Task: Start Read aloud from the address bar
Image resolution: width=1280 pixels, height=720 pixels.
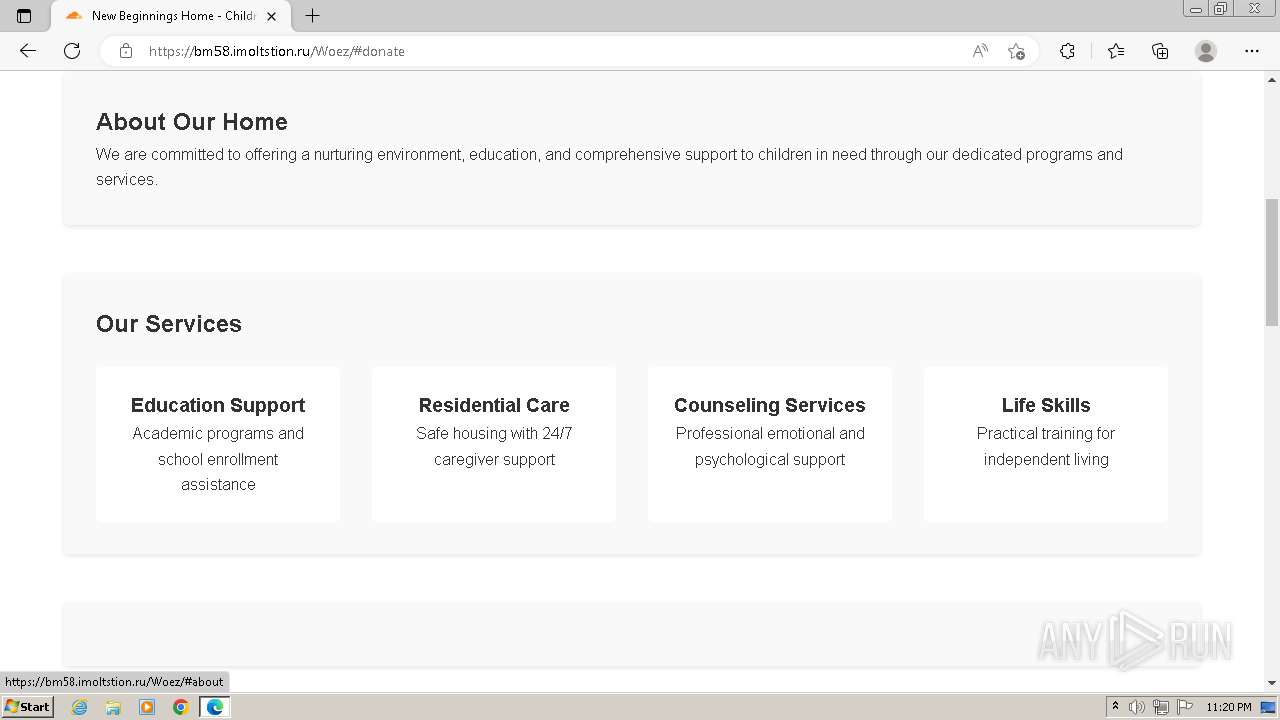Action: point(980,51)
